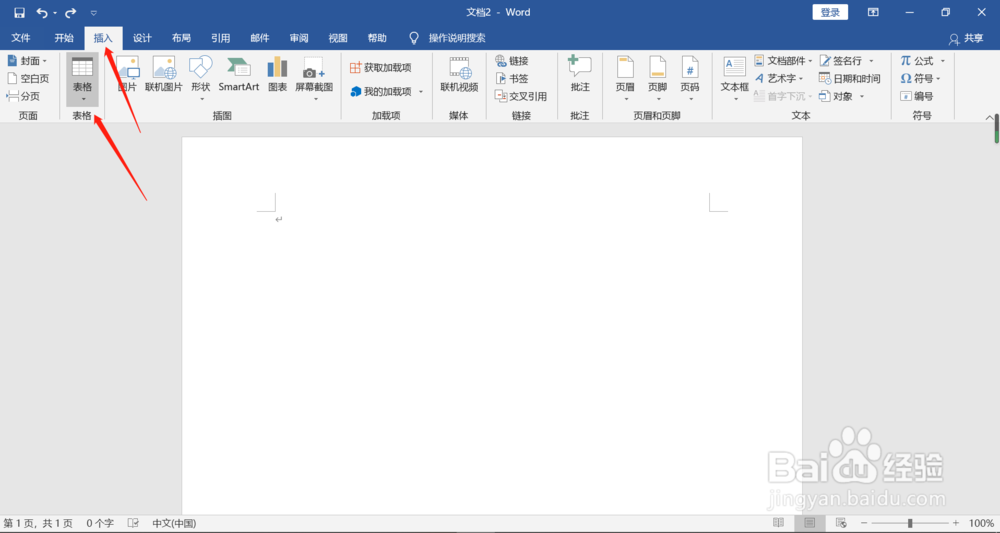Collapse the ribbon with the chevron
This screenshot has width=1000, height=533.
click(989, 117)
